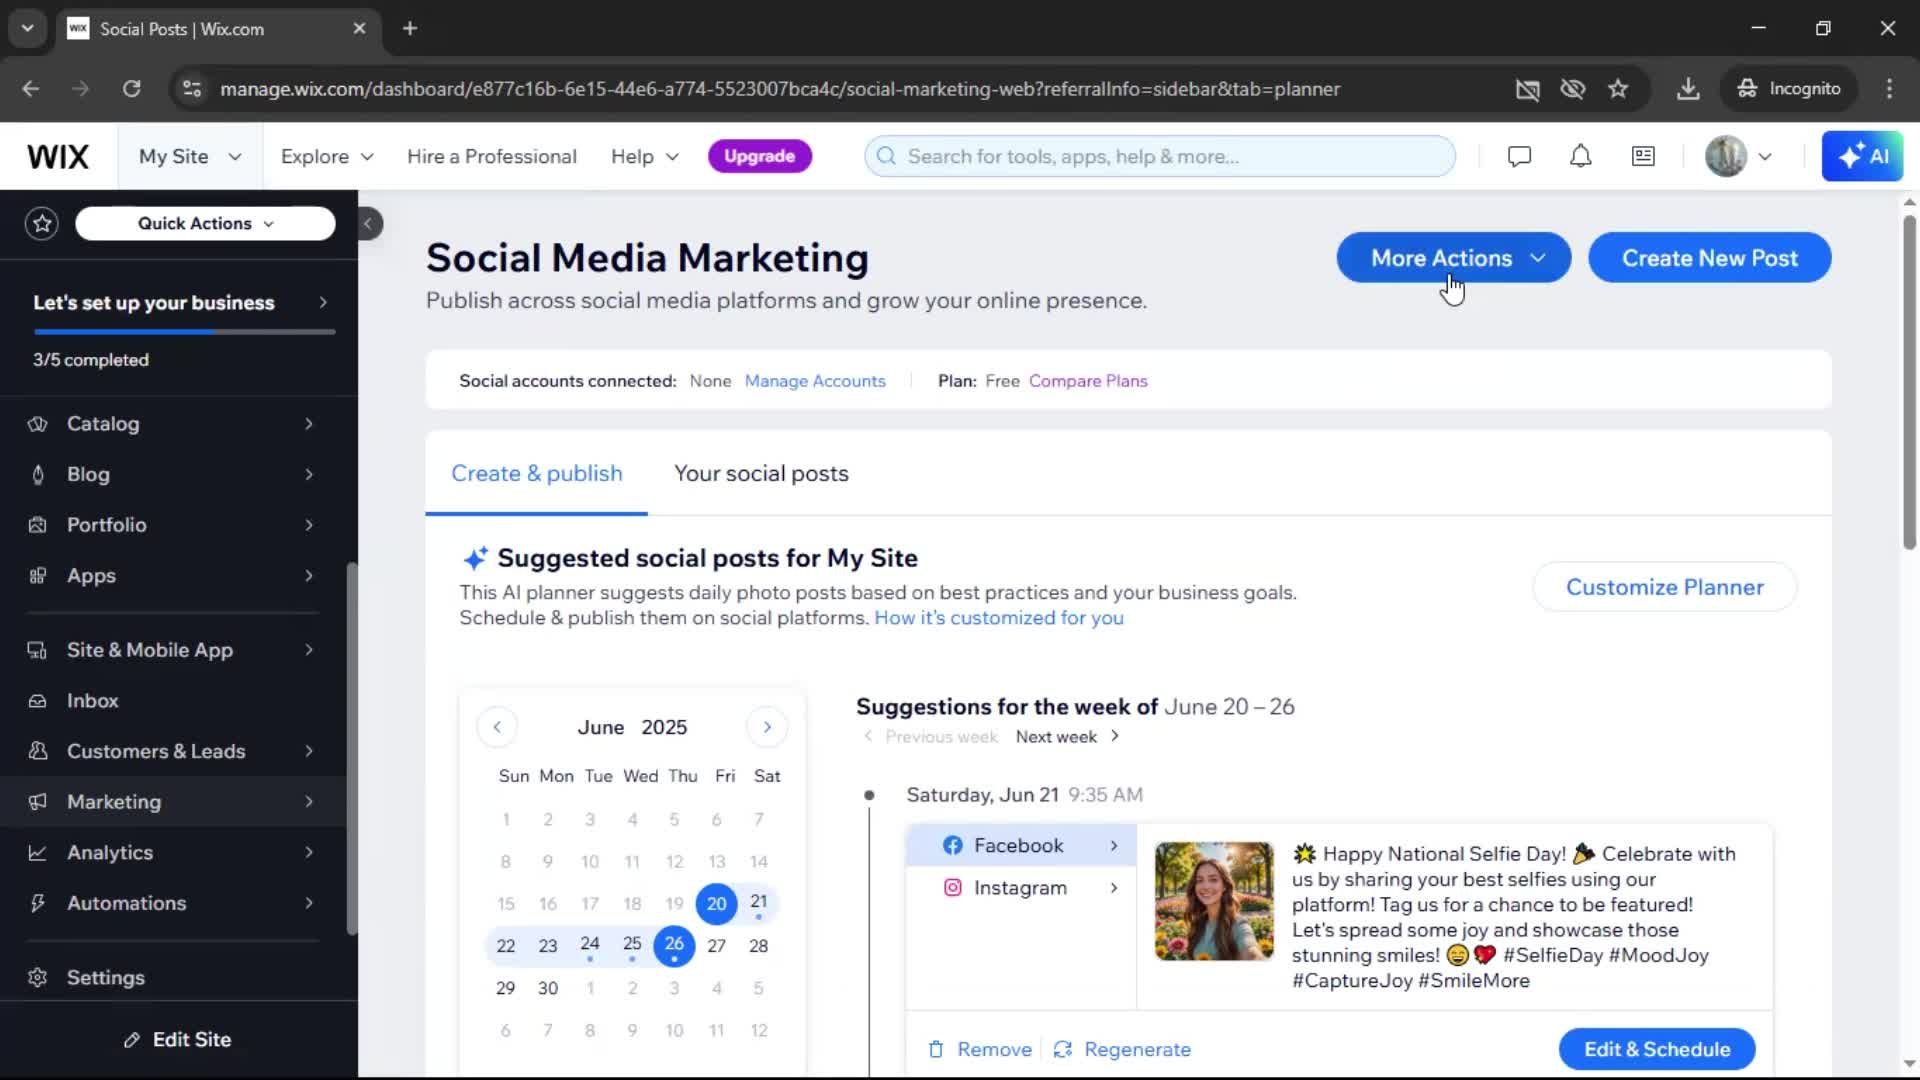Expand the Instagram post option arrow

pyautogui.click(x=1114, y=888)
